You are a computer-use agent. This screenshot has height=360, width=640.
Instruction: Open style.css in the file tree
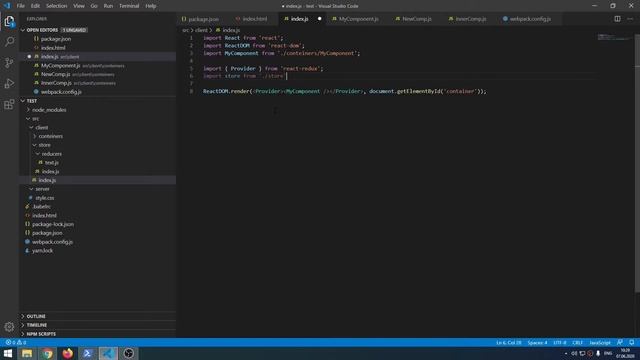[x=44, y=198]
